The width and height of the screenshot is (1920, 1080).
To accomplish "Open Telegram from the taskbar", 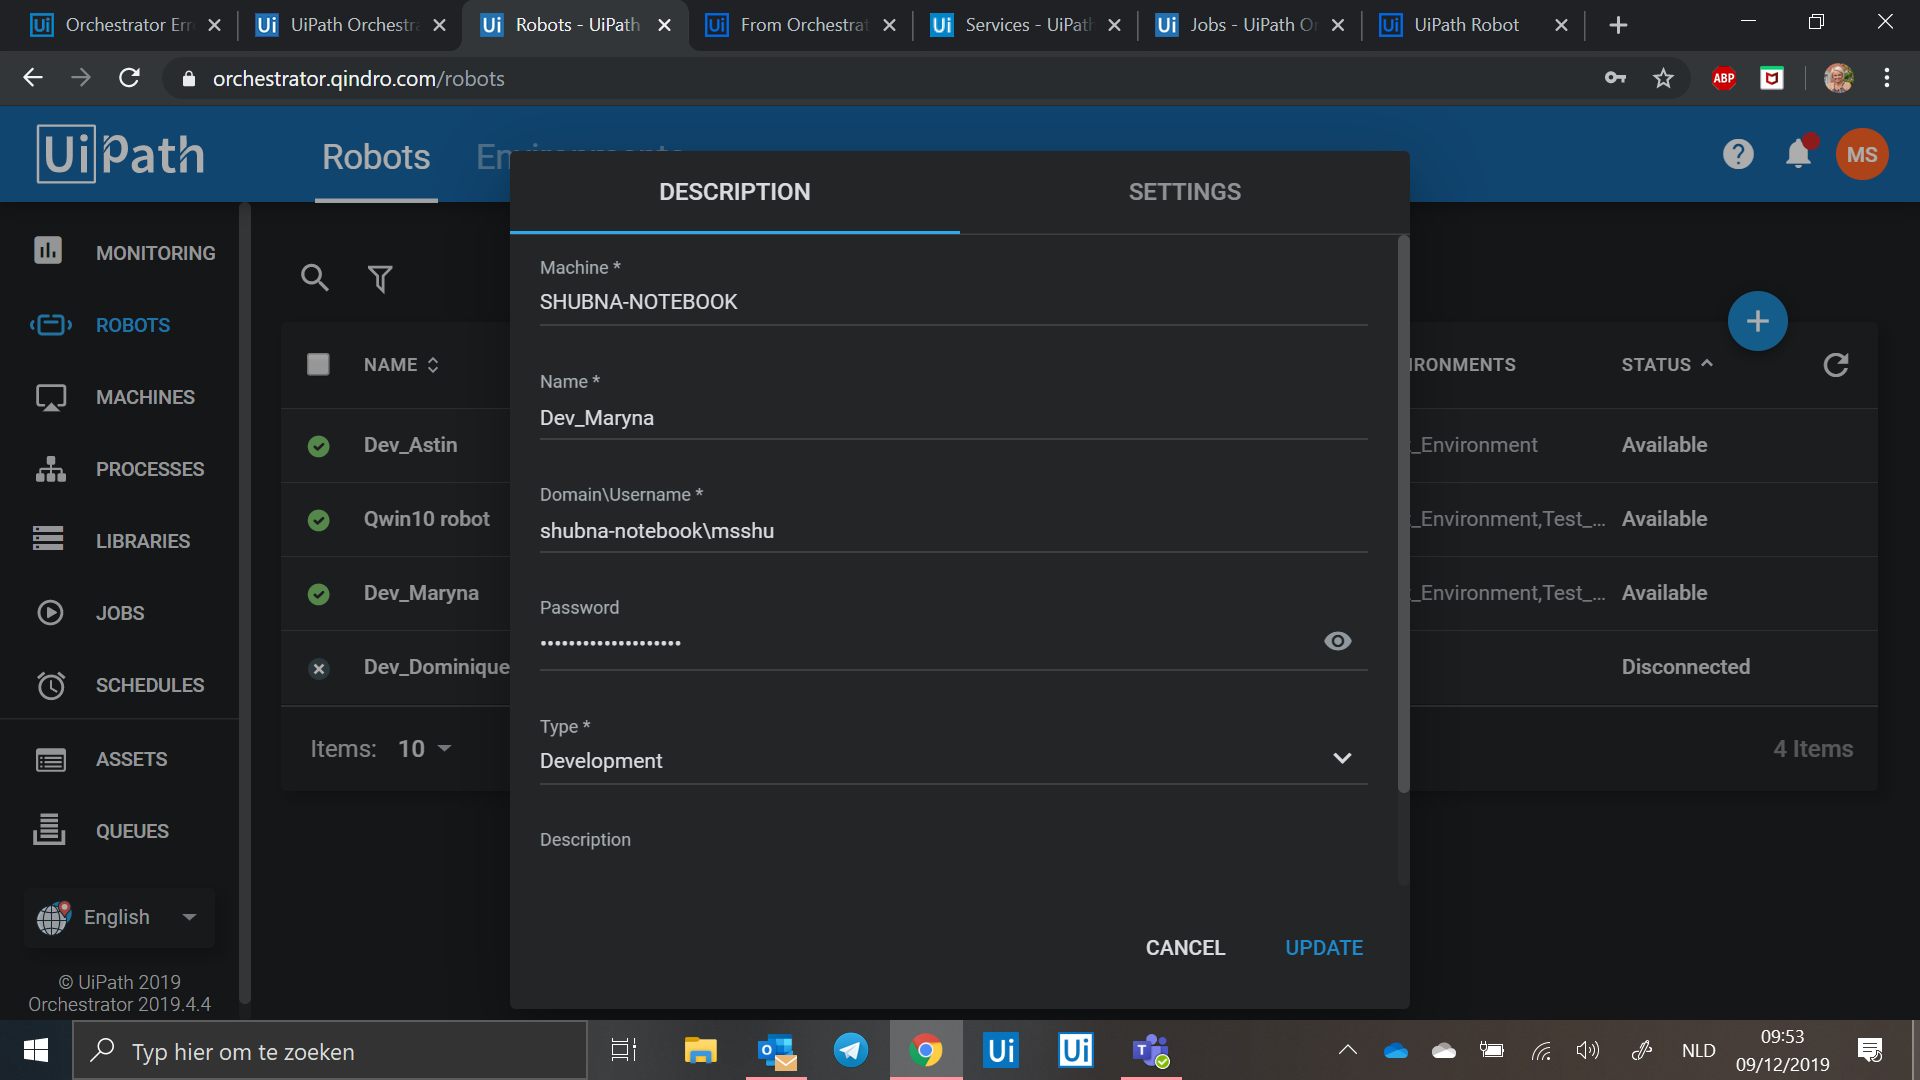I will (x=851, y=1050).
